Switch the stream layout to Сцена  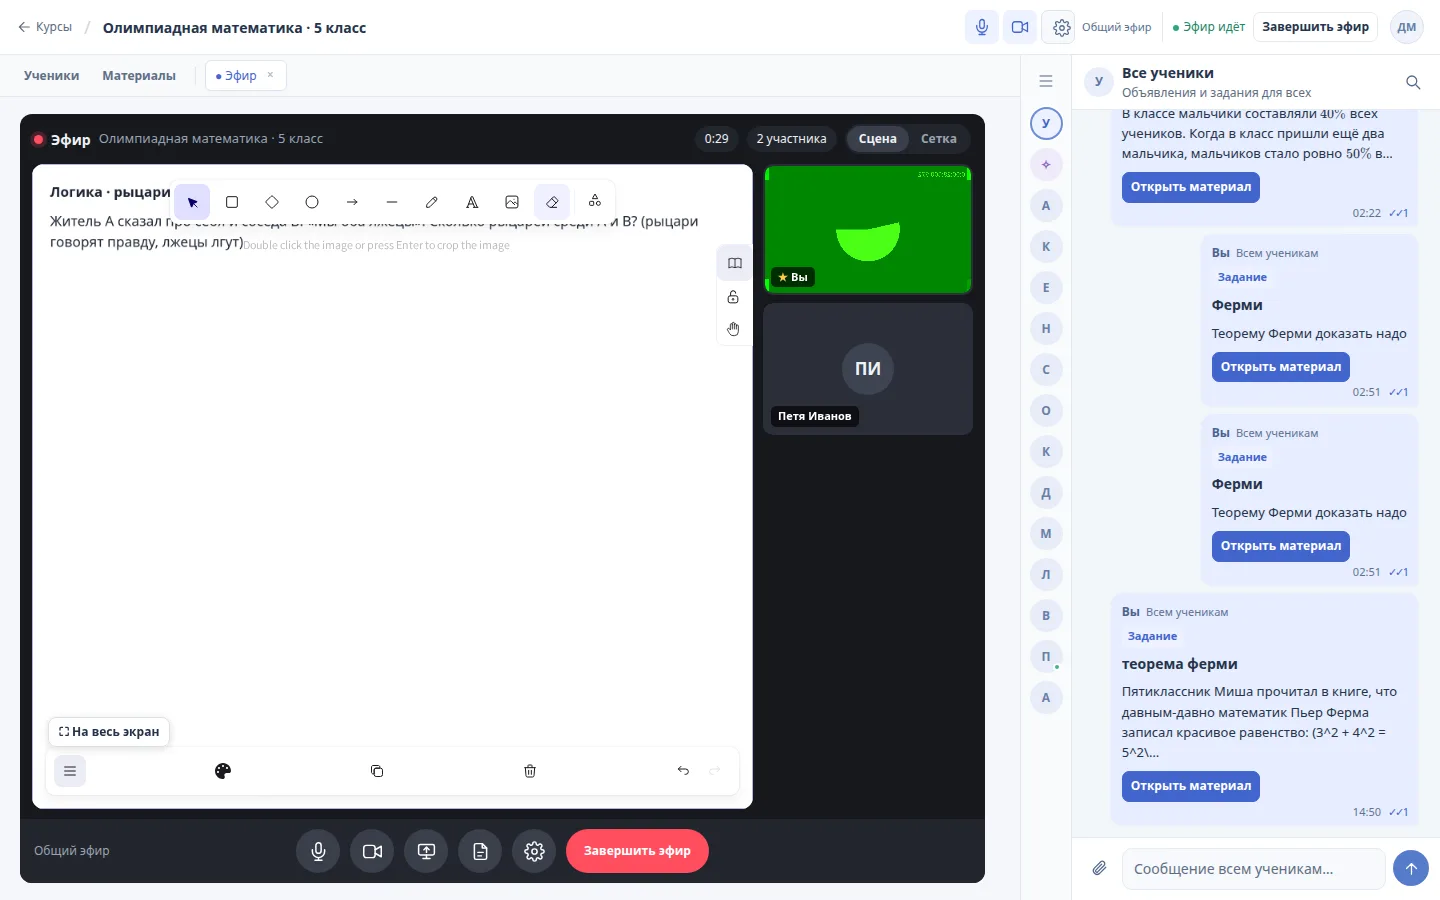(877, 139)
